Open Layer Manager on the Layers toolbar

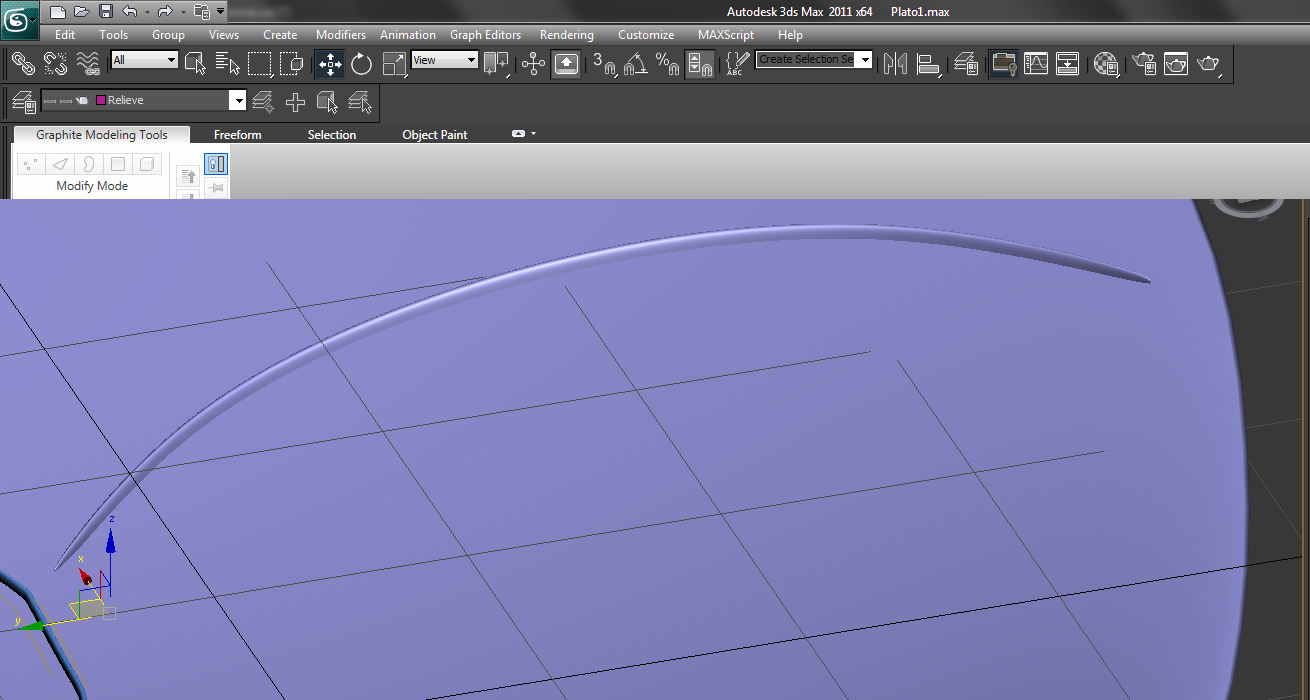point(24,101)
